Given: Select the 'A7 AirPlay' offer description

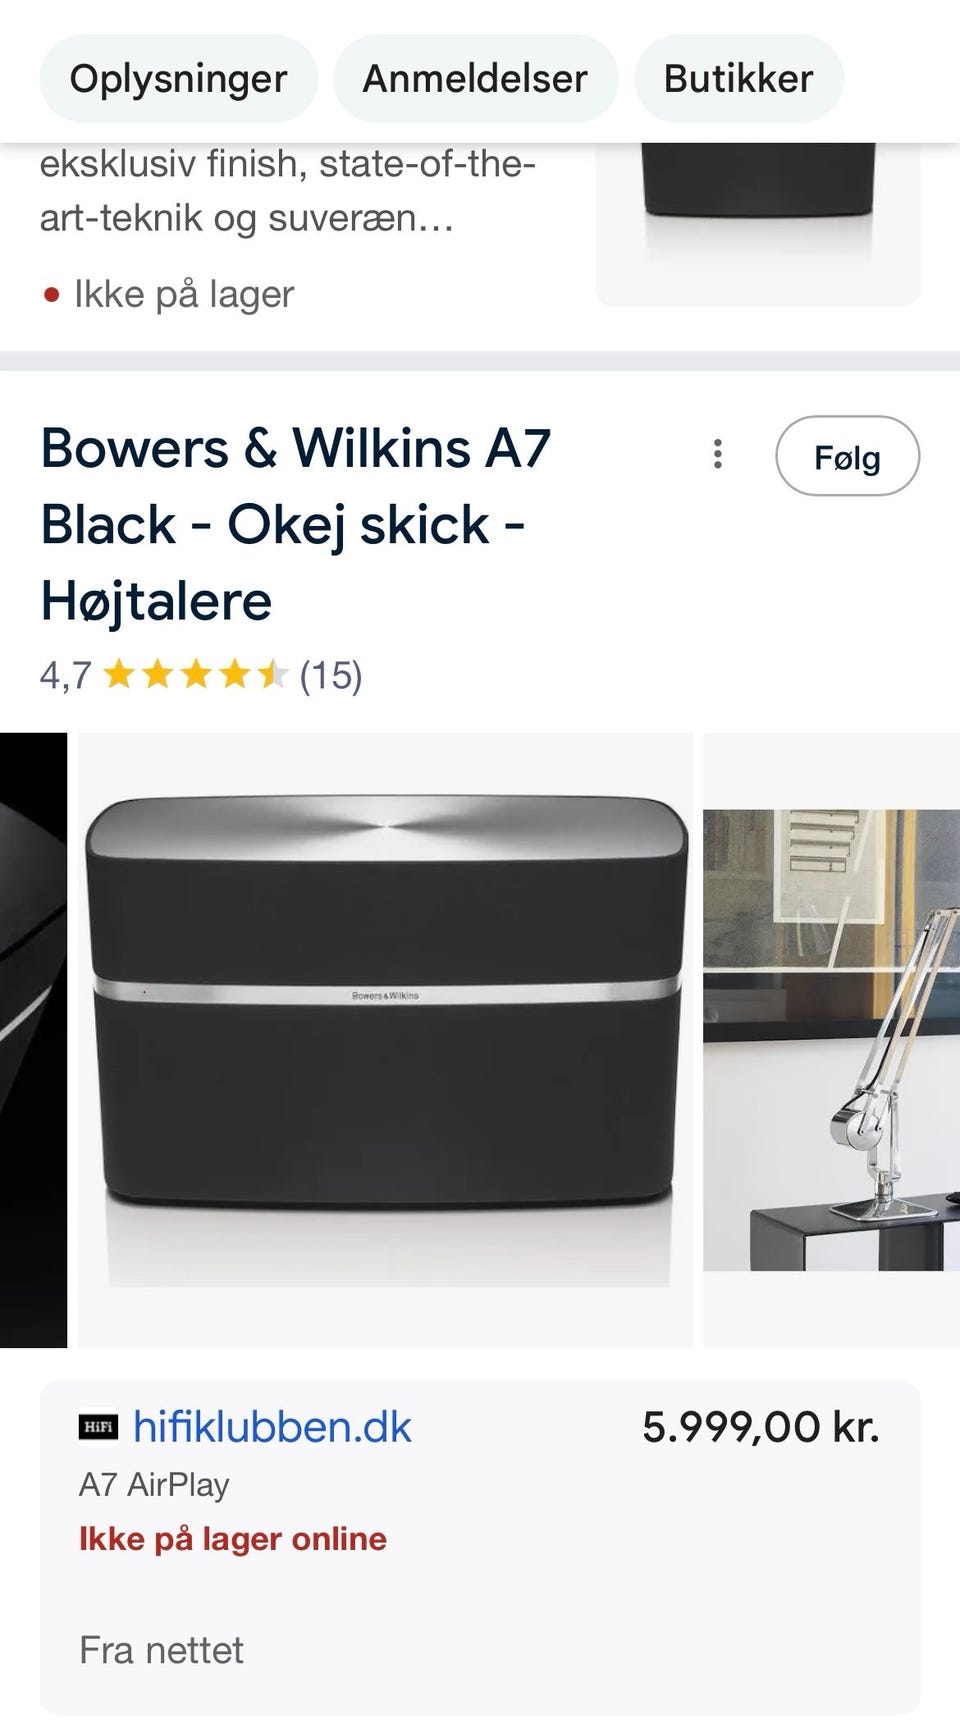Looking at the screenshot, I should [x=154, y=1485].
